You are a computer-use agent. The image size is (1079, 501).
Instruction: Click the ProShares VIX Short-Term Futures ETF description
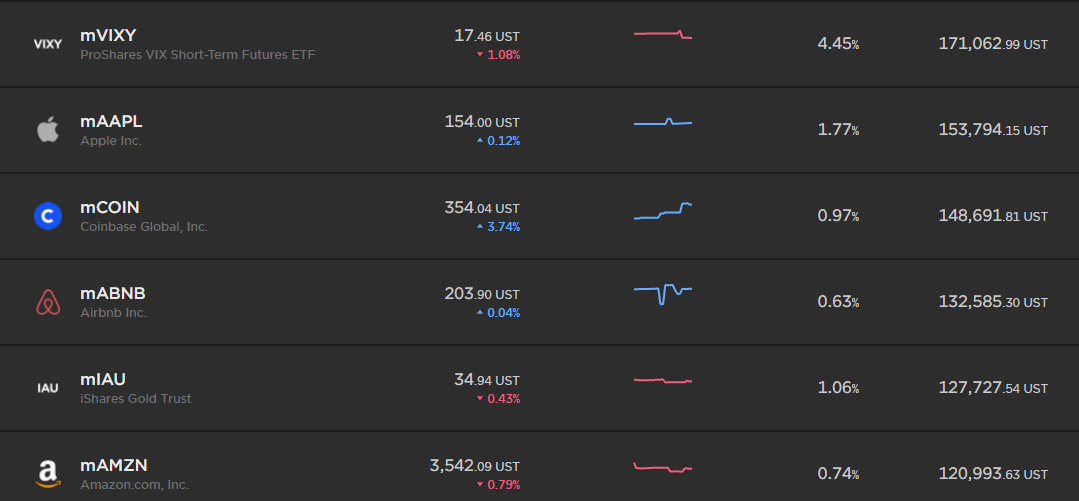pyautogui.click(x=197, y=54)
